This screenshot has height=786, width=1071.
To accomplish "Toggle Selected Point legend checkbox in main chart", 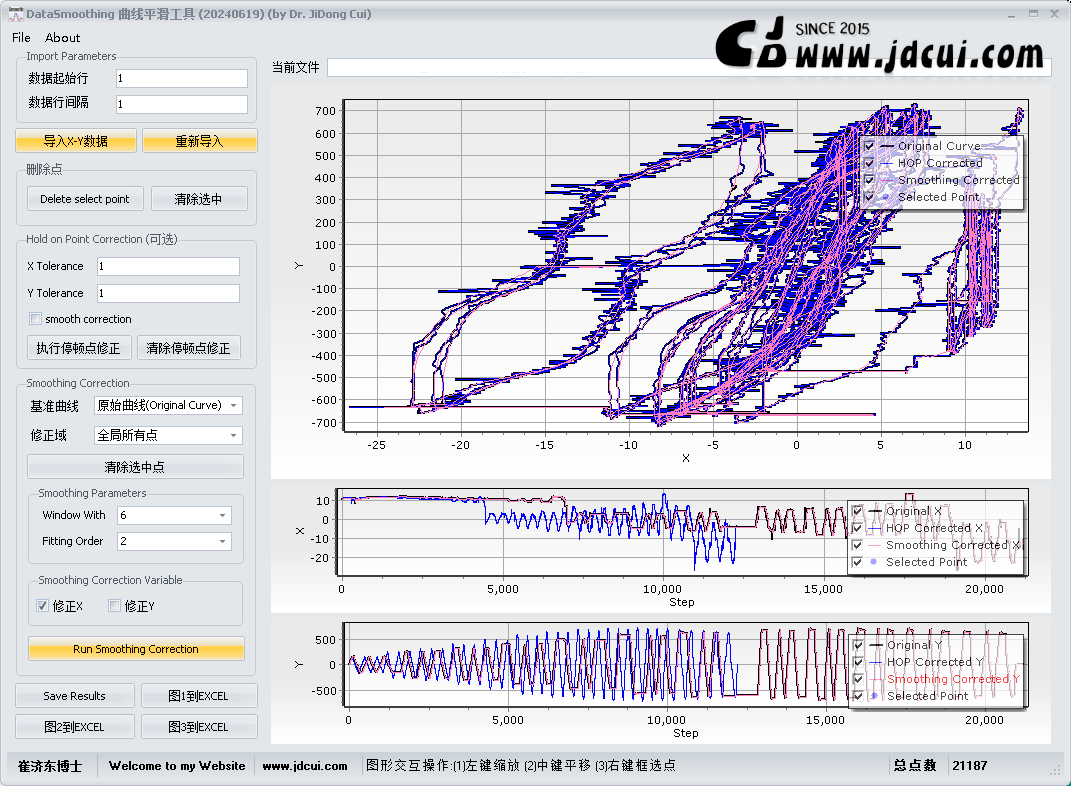I will coord(870,197).
